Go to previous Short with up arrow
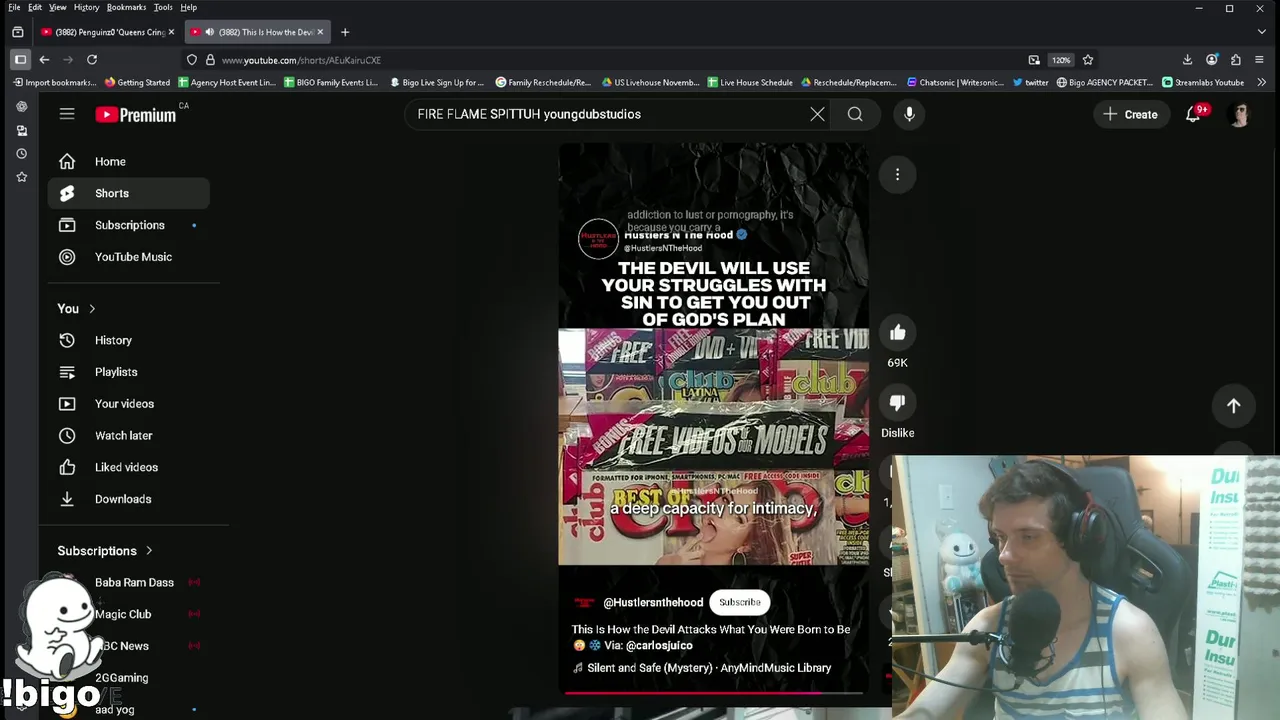 [x=1233, y=406]
